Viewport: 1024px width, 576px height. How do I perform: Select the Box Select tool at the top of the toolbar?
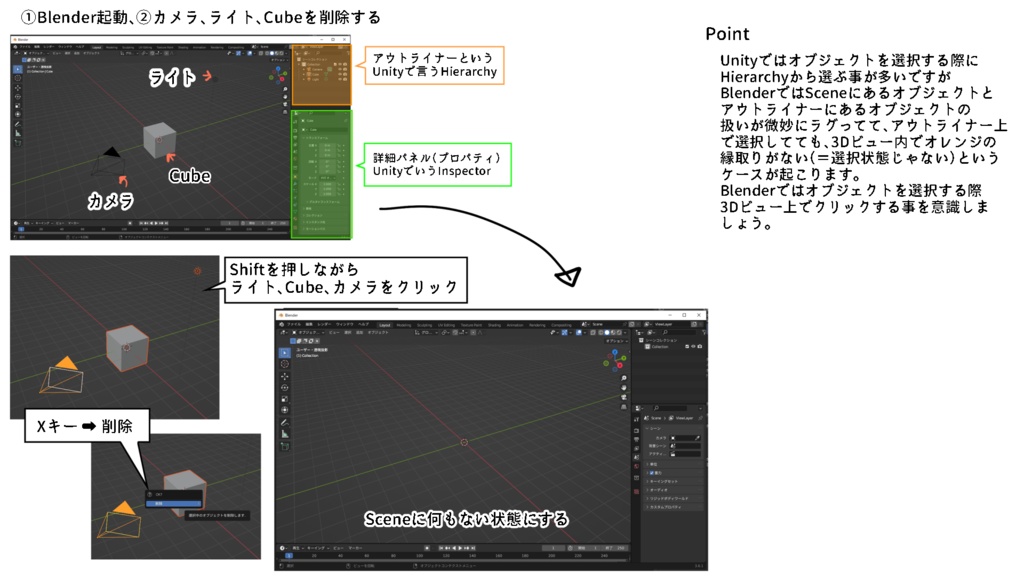[x=283, y=352]
